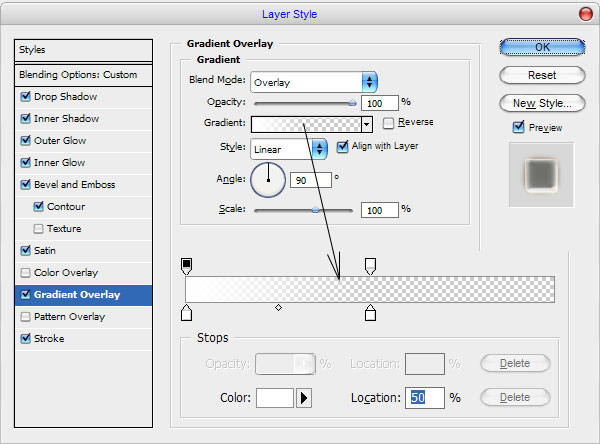Click the Angle value field
The image size is (600, 444).
click(x=311, y=180)
